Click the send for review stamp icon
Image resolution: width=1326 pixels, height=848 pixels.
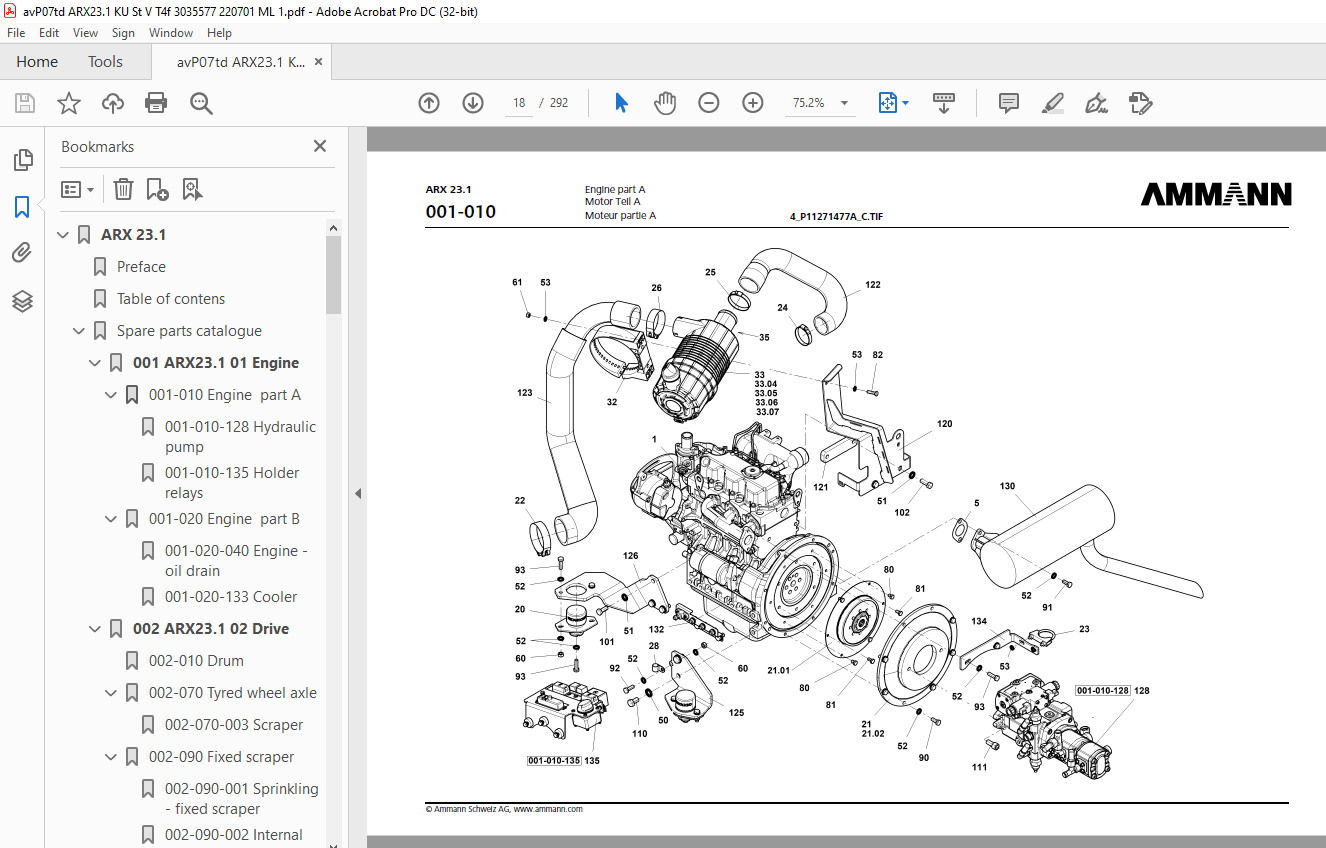1141,103
